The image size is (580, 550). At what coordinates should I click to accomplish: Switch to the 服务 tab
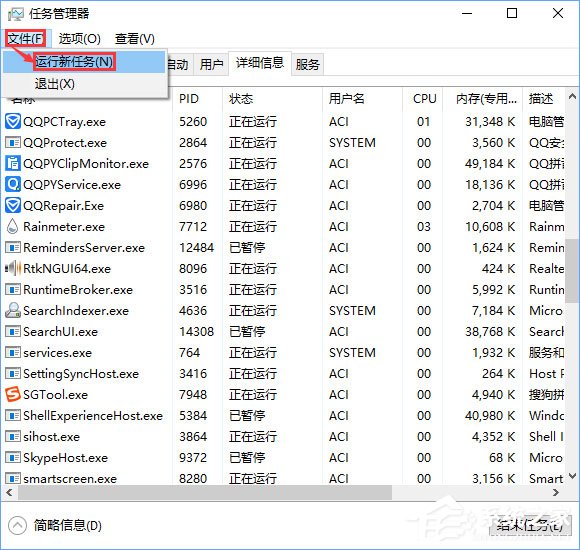point(307,64)
